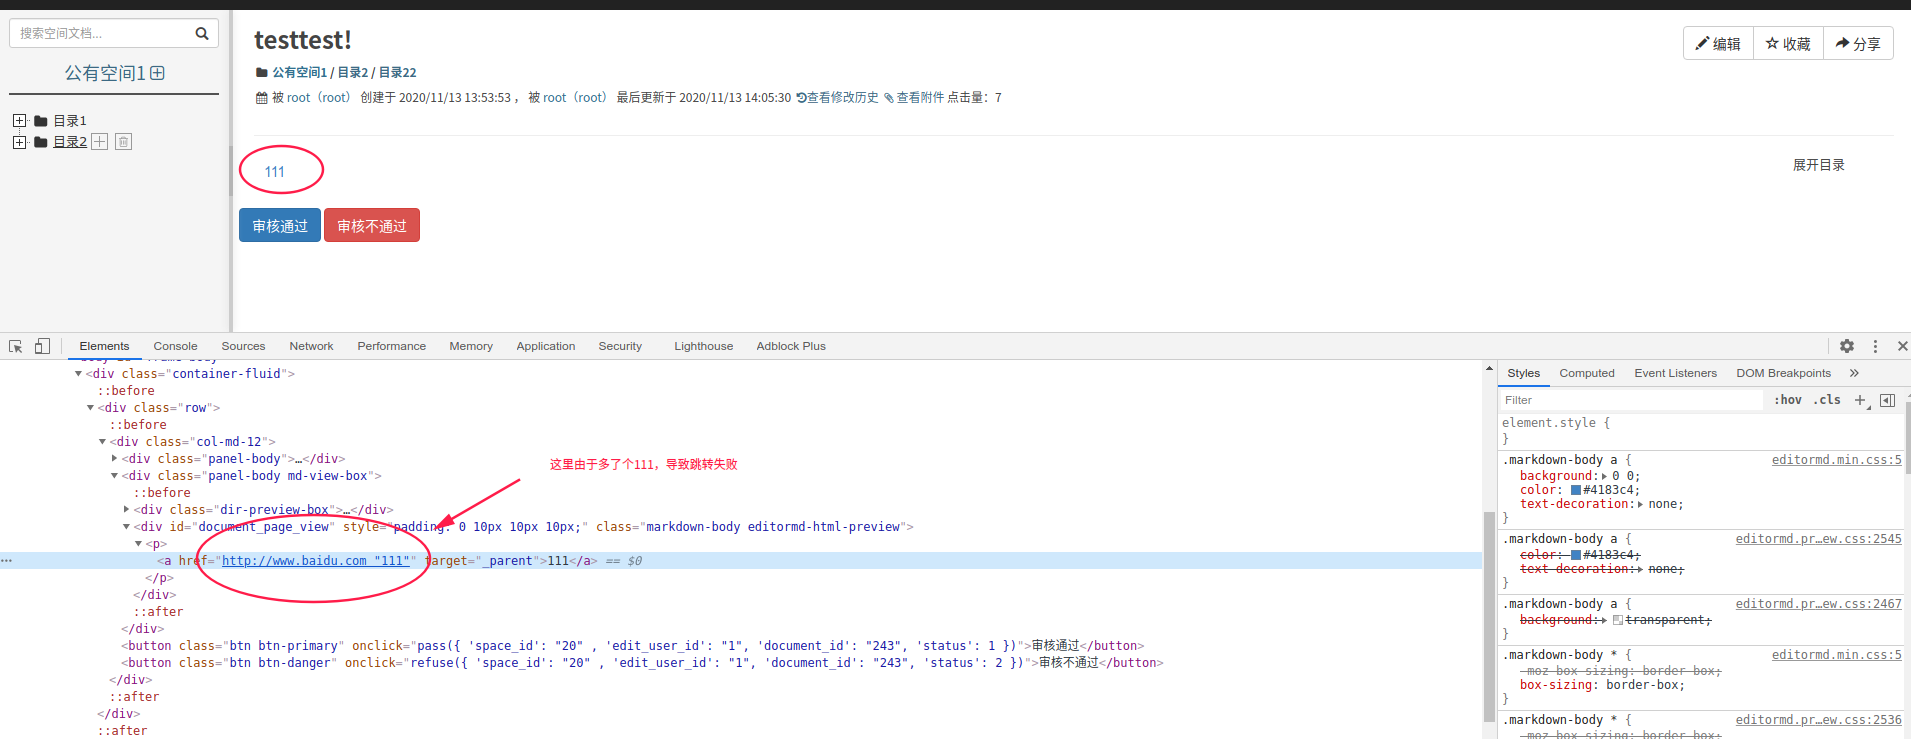Switch to the Computed pane tab
The height and width of the screenshot is (739, 1911).
click(1587, 373)
